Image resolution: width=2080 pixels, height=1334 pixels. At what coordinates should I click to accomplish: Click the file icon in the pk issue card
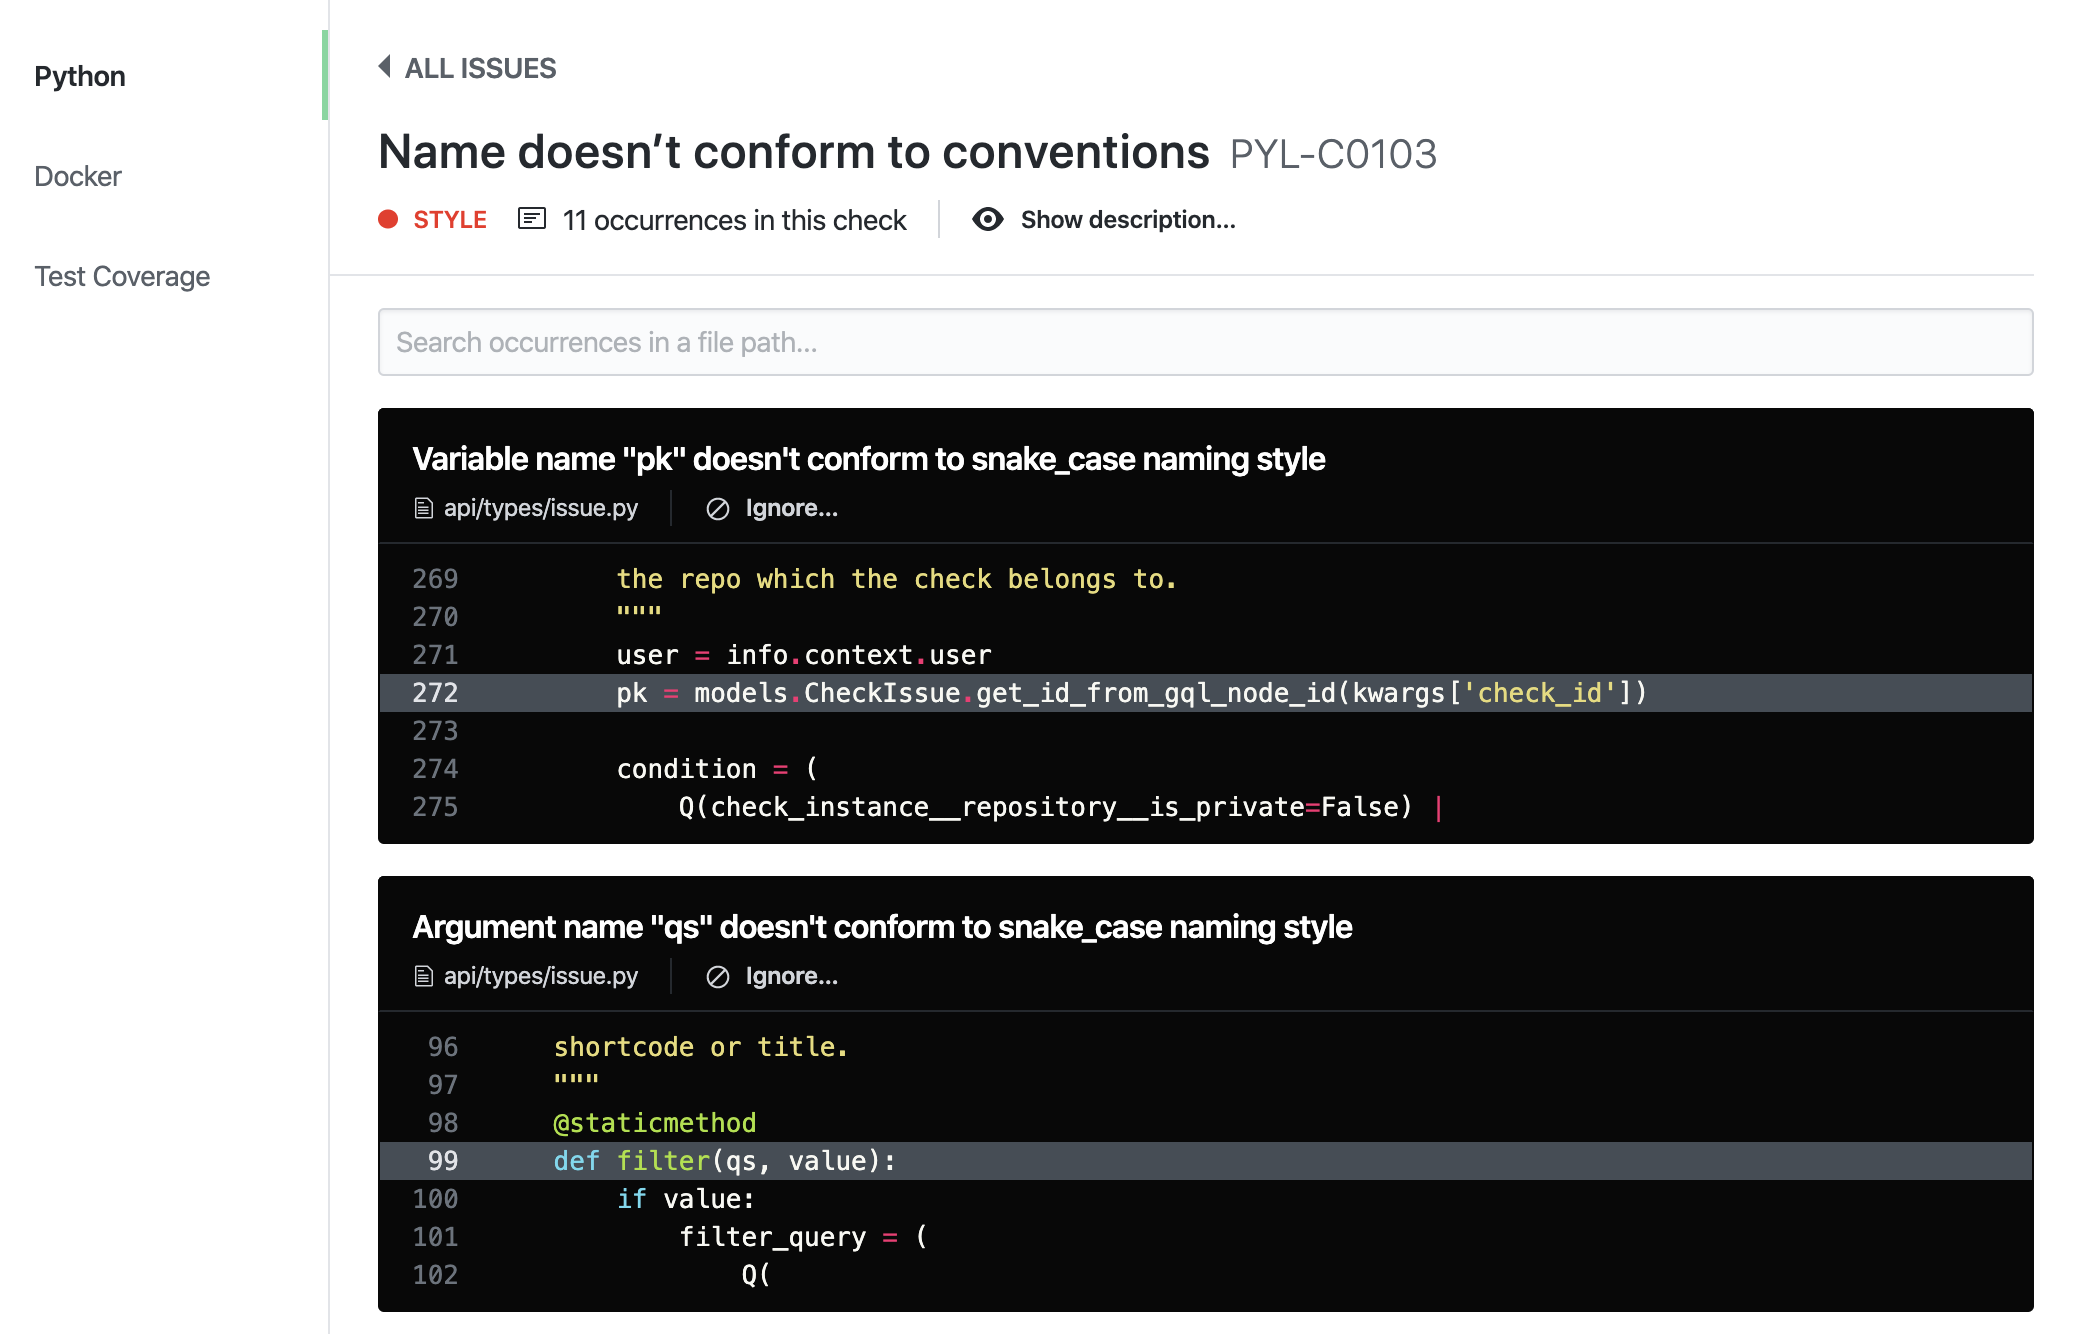click(423, 509)
